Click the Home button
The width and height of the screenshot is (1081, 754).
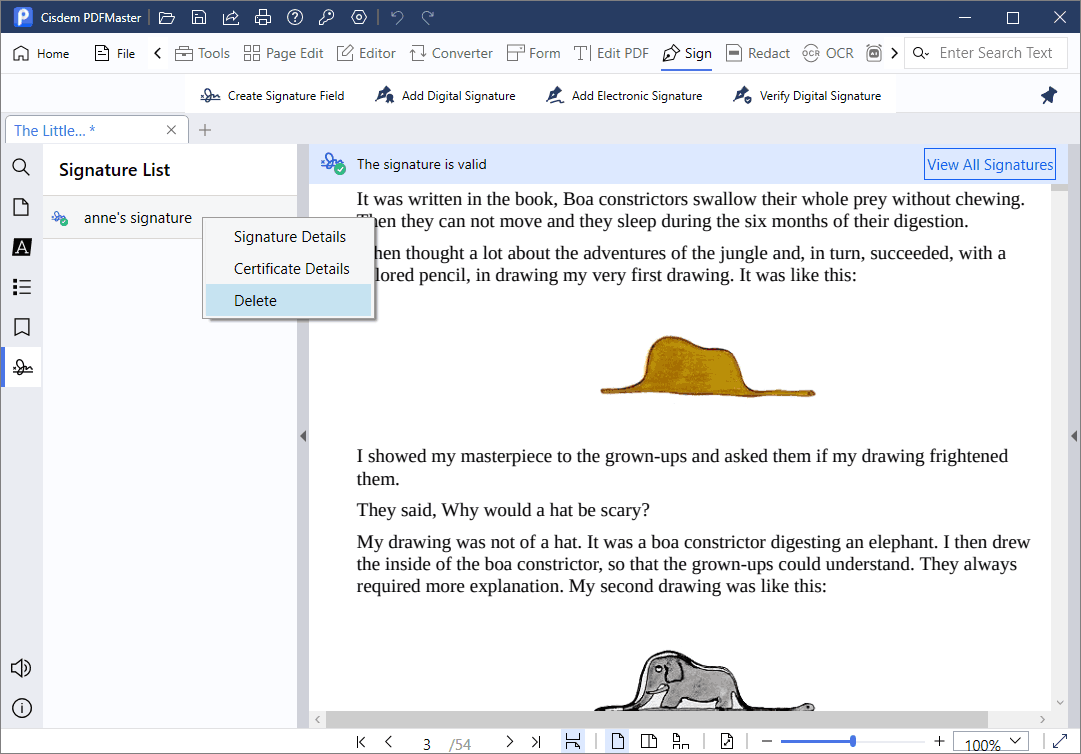(x=41, y=53)
